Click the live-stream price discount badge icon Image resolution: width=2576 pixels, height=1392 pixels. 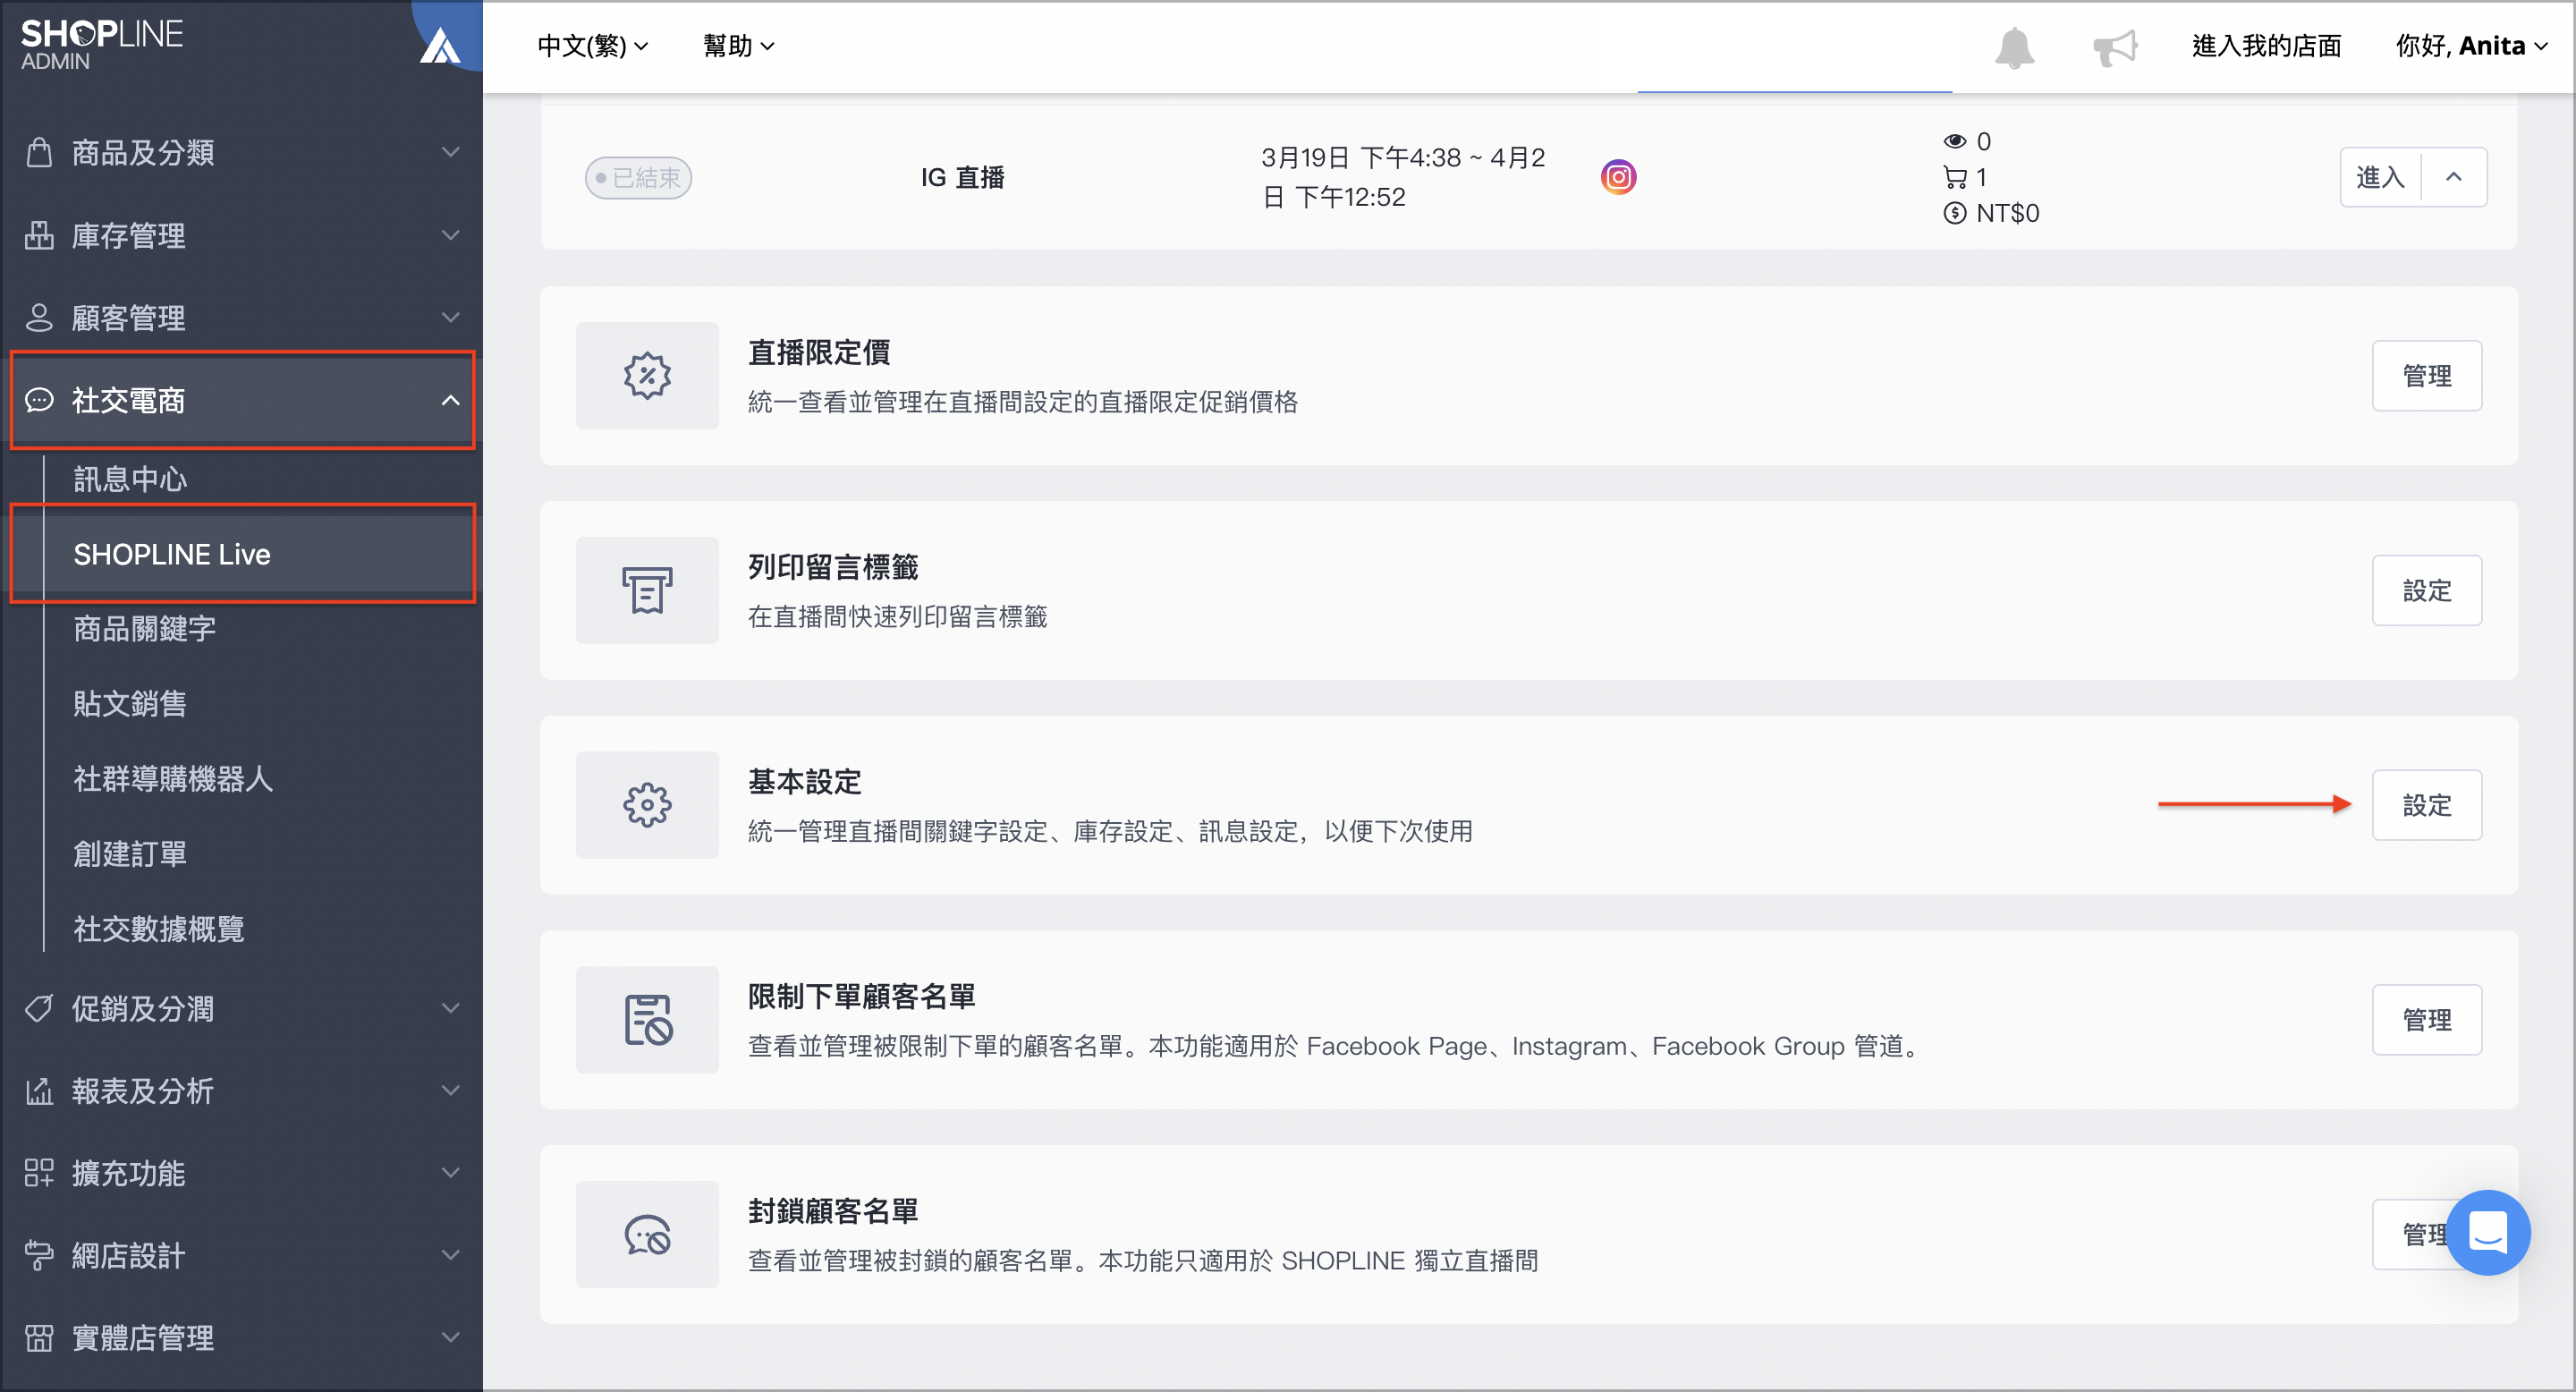[x=647, y=376]
